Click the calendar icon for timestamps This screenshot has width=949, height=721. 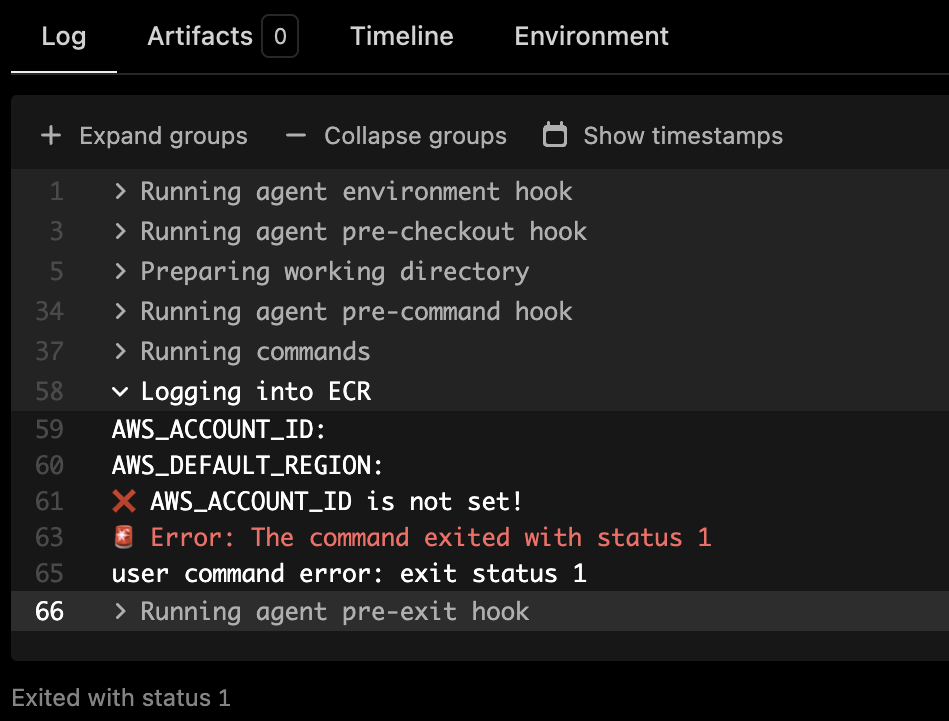[x=554, y=136]
